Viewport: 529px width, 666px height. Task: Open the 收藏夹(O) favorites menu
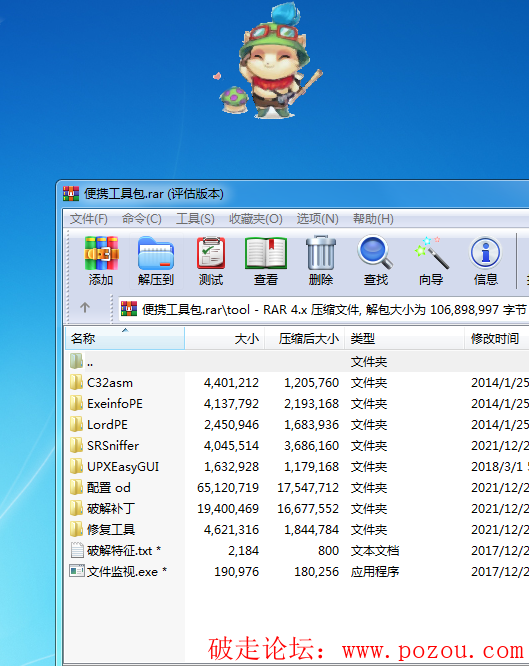(x=255, y=219)
